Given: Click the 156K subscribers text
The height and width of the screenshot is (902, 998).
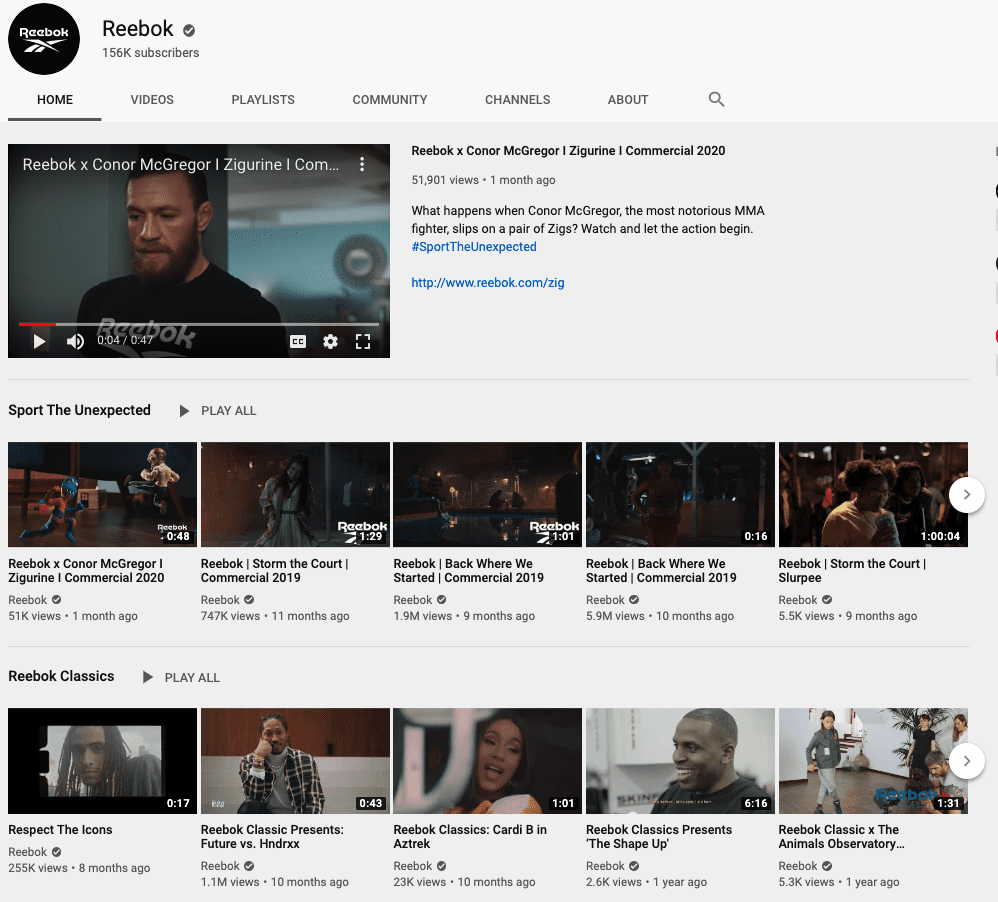Looking at the screenshot, I should [151, 53].
